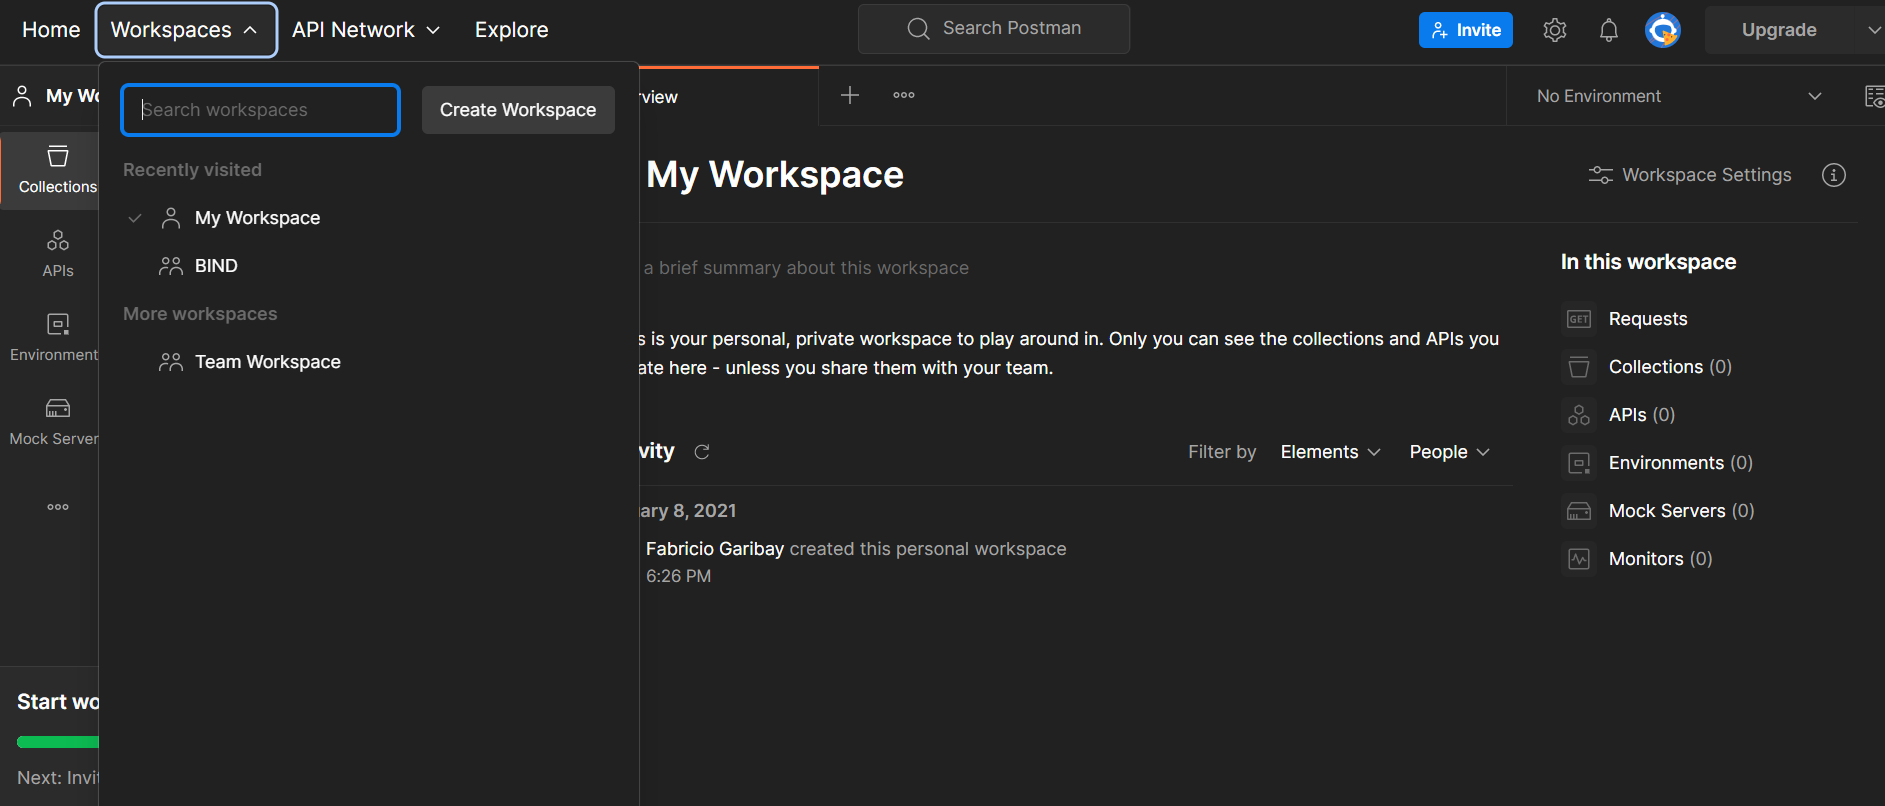The image size is (1885, 806).
Task: Open the People filter dropdown
Action: point(1449,452)
